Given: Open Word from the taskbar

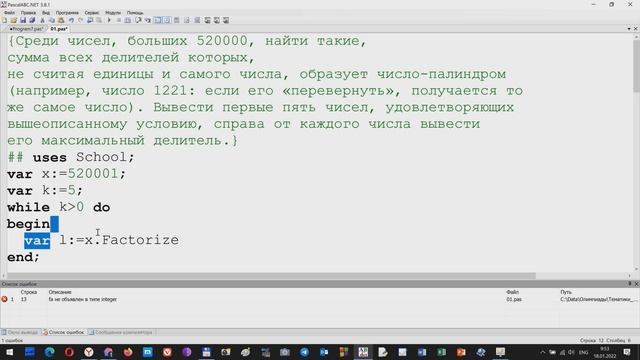Looking at the screenshot, I should tap(422, 352).
